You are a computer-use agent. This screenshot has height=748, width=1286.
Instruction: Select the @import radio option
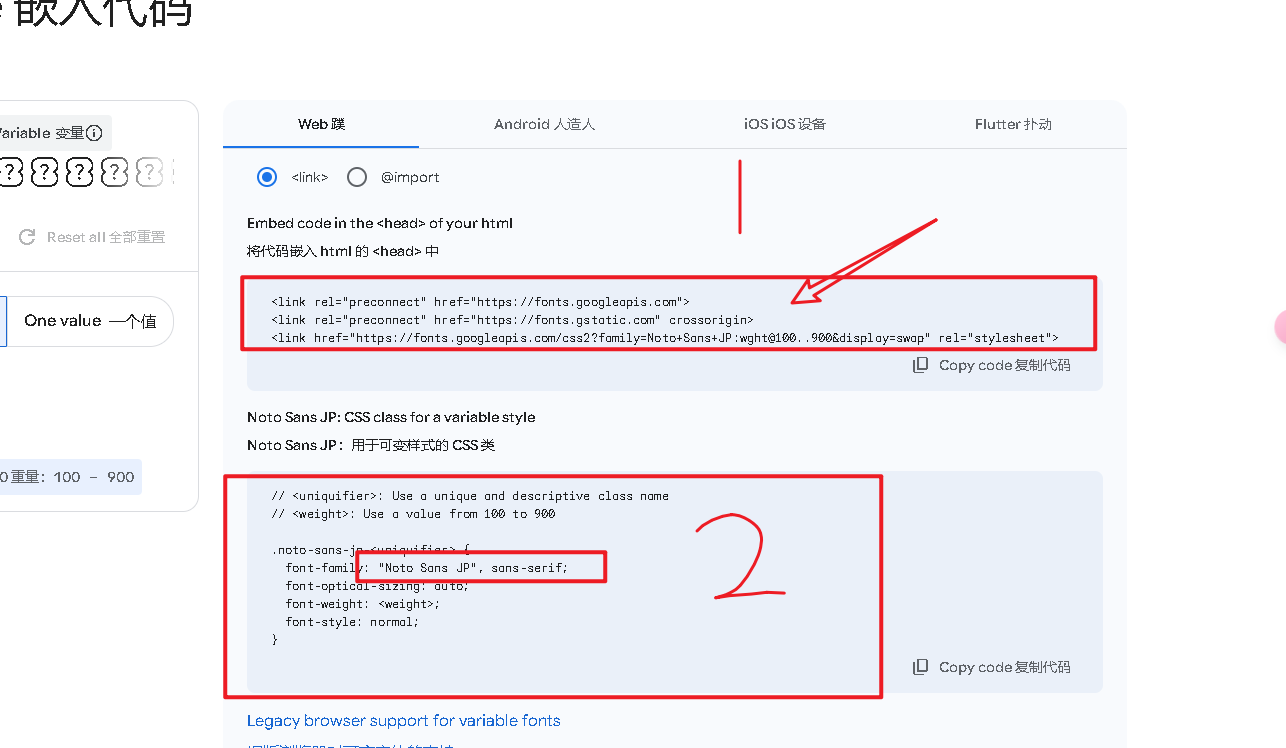point(357,177)
